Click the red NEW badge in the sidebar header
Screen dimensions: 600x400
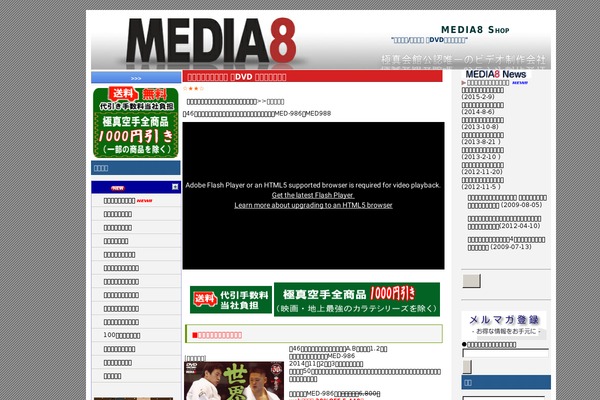coord(117,188)
